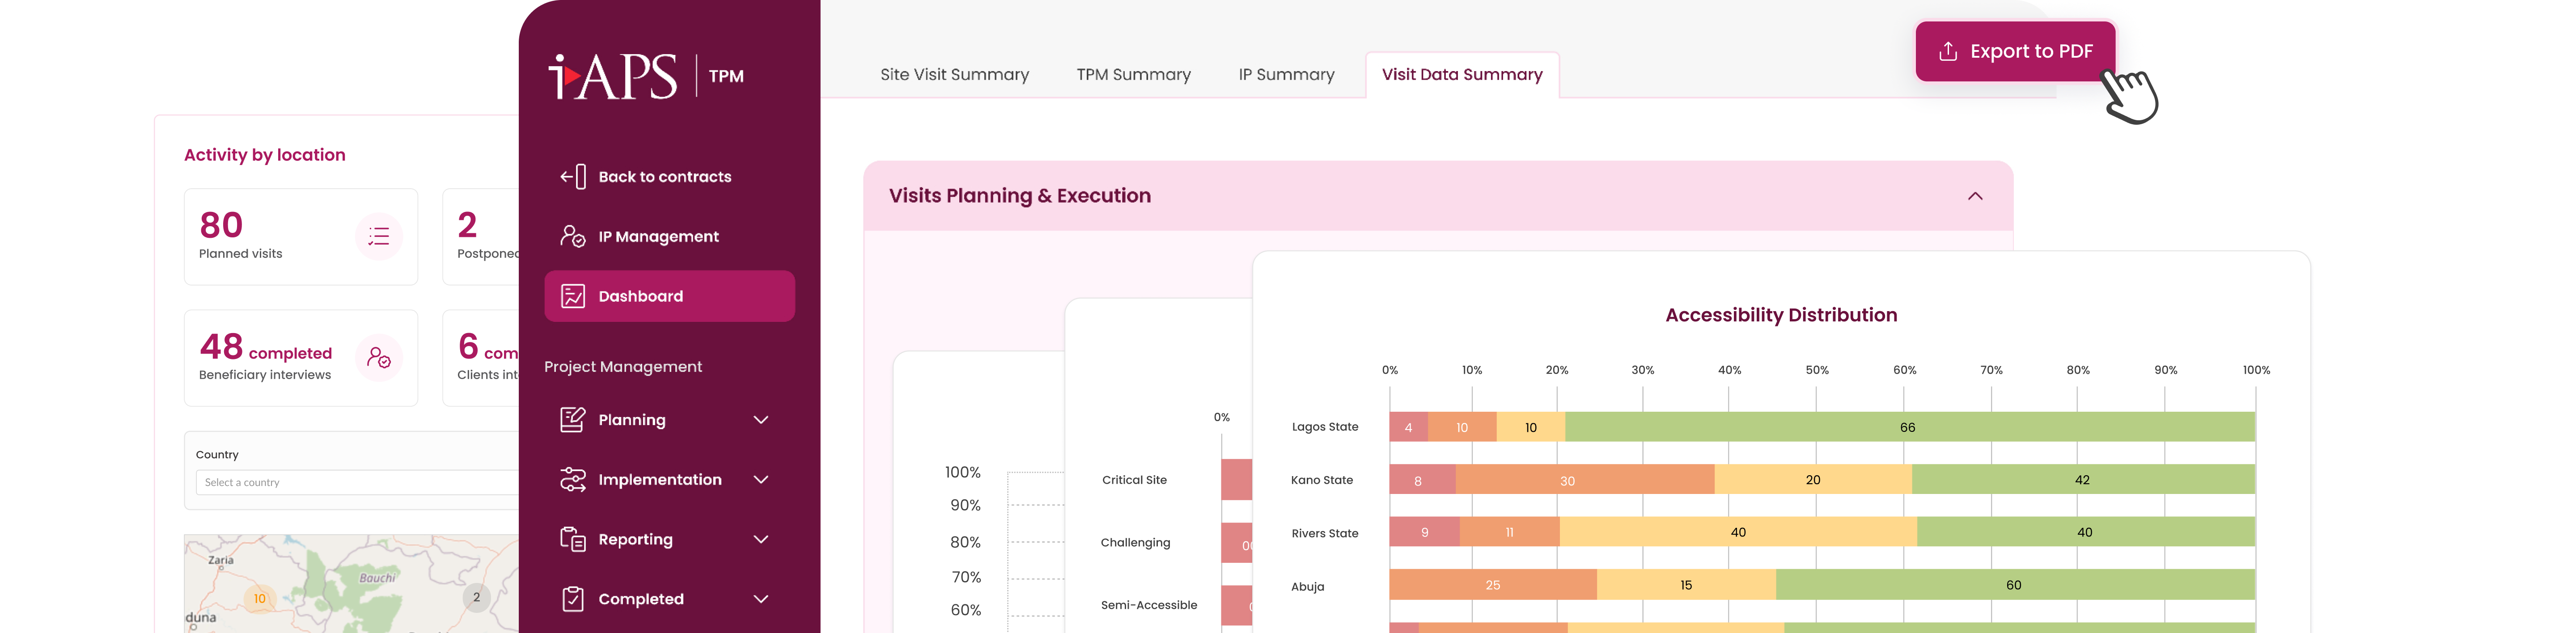Click the Activity by location heading
The width and height of the screenshot is (2576, 633).
tap(265, 155)
